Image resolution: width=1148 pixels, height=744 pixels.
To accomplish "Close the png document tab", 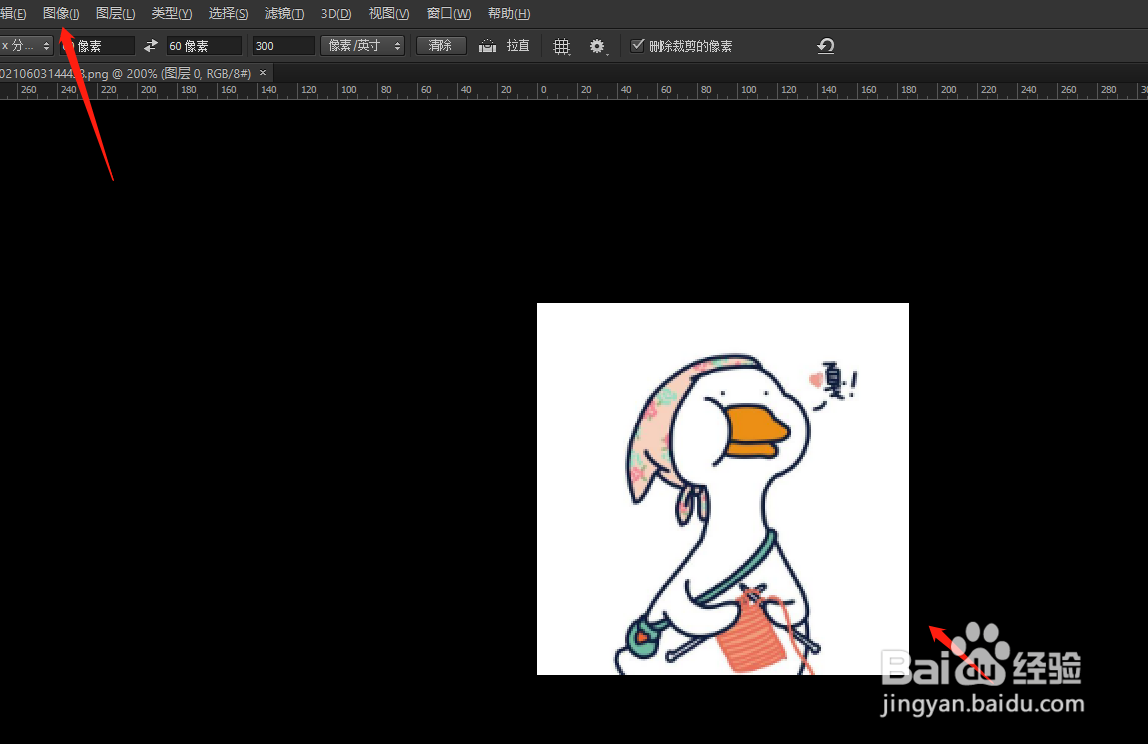I will 263,72.
